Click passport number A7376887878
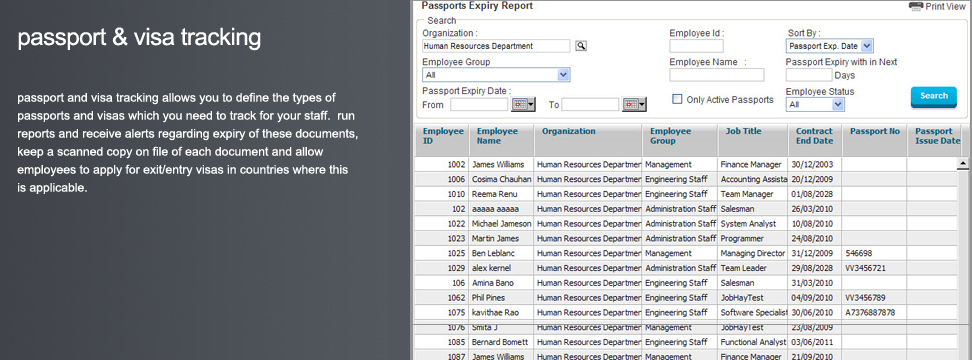This screenshot has height=360, width=972. click(870, 313)
